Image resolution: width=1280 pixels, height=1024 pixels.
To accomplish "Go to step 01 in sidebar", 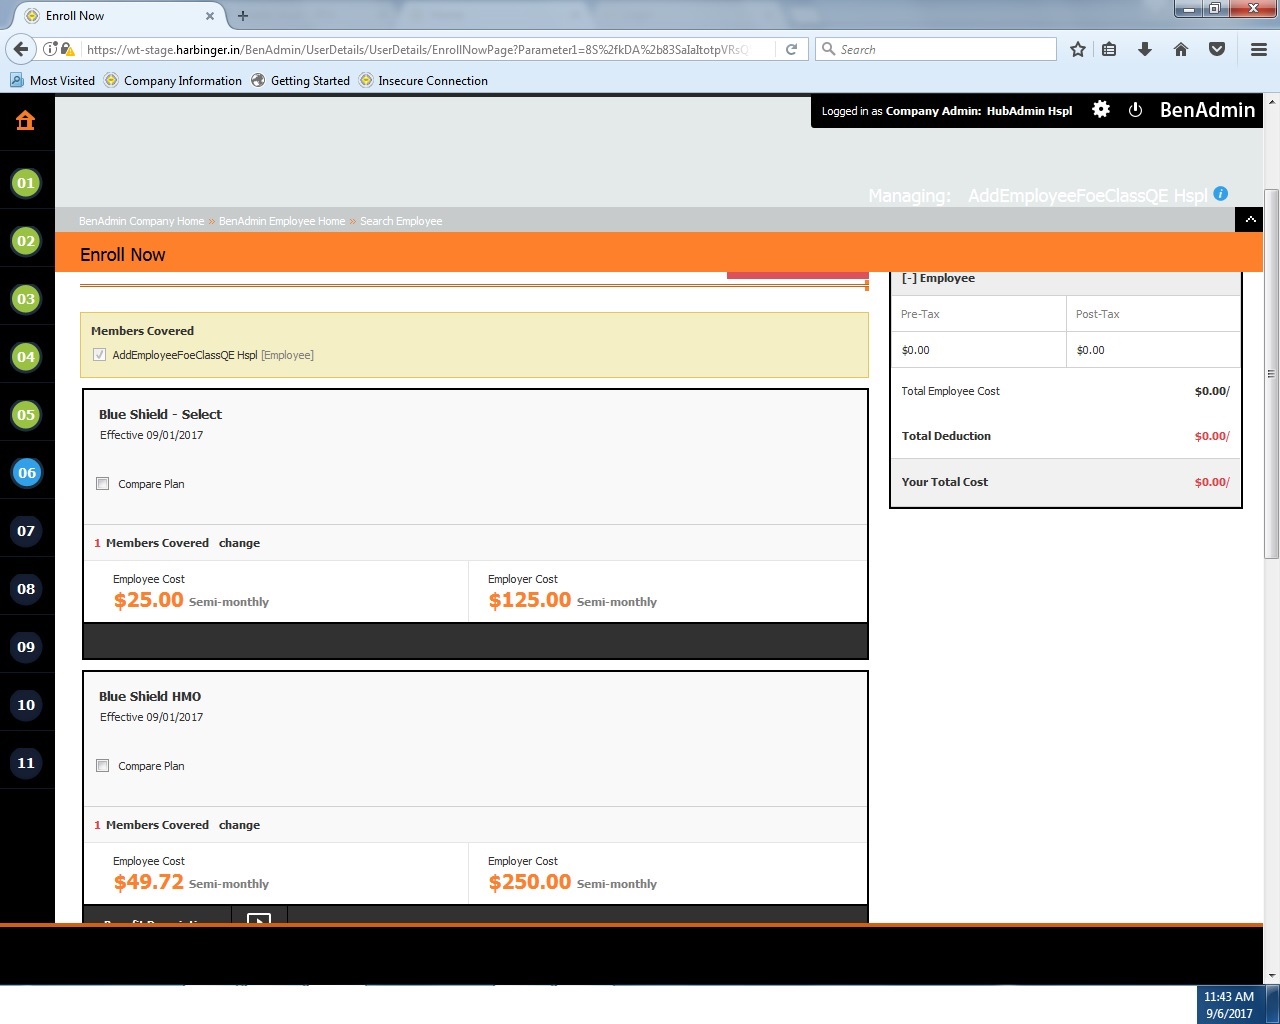I will pos(26,183).
